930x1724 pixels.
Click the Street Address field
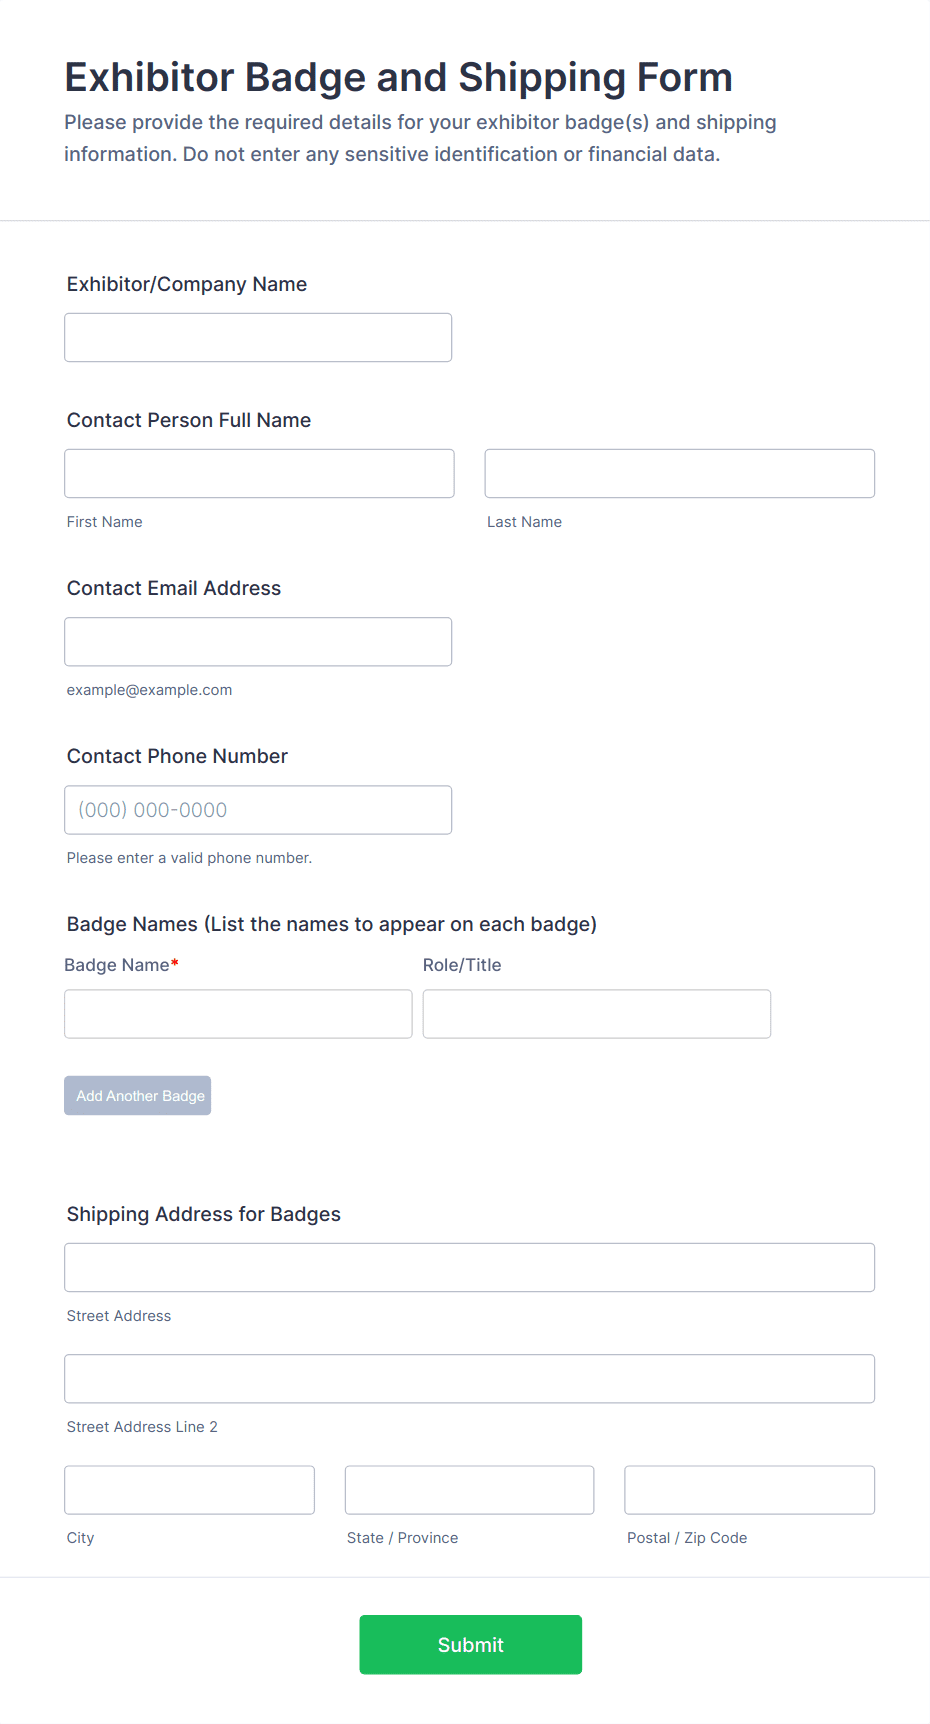coord(469,1268)
